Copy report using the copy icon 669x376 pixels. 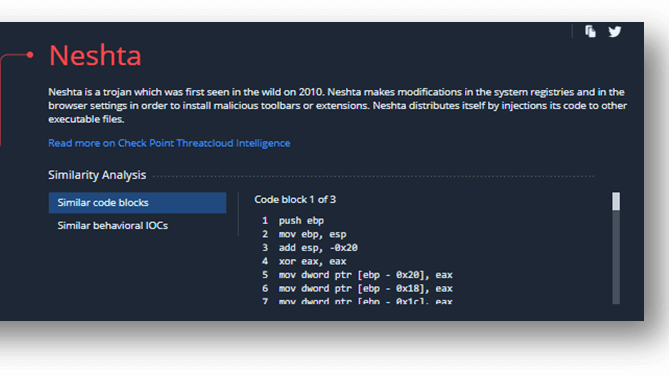pyautogui.click(x=590, y=32)
